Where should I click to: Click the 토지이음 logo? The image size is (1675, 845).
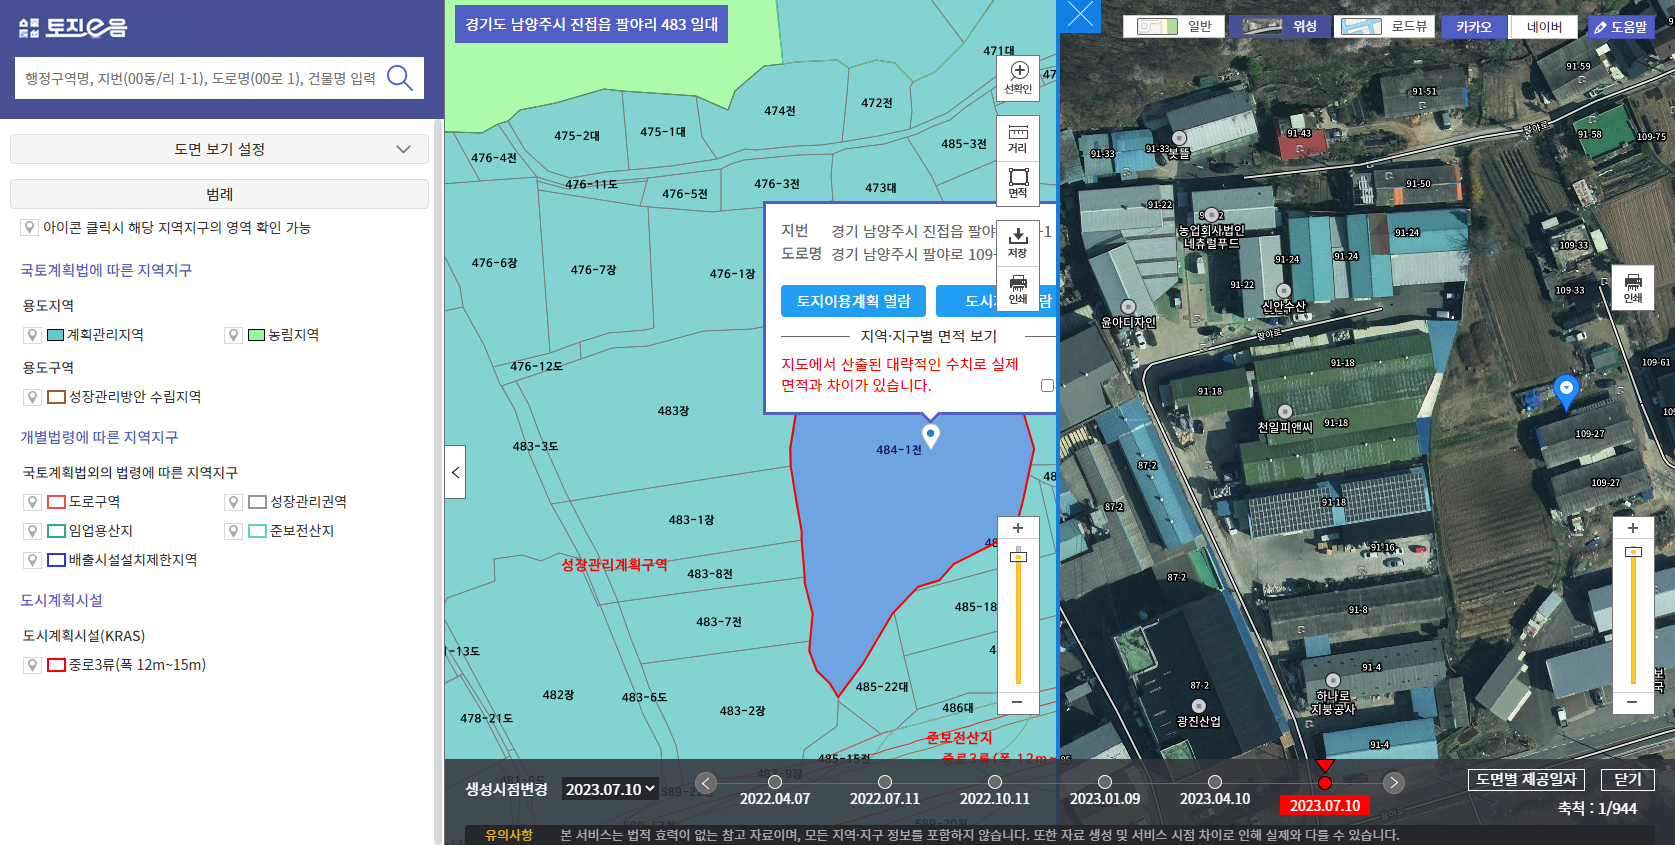pos(73,28)
